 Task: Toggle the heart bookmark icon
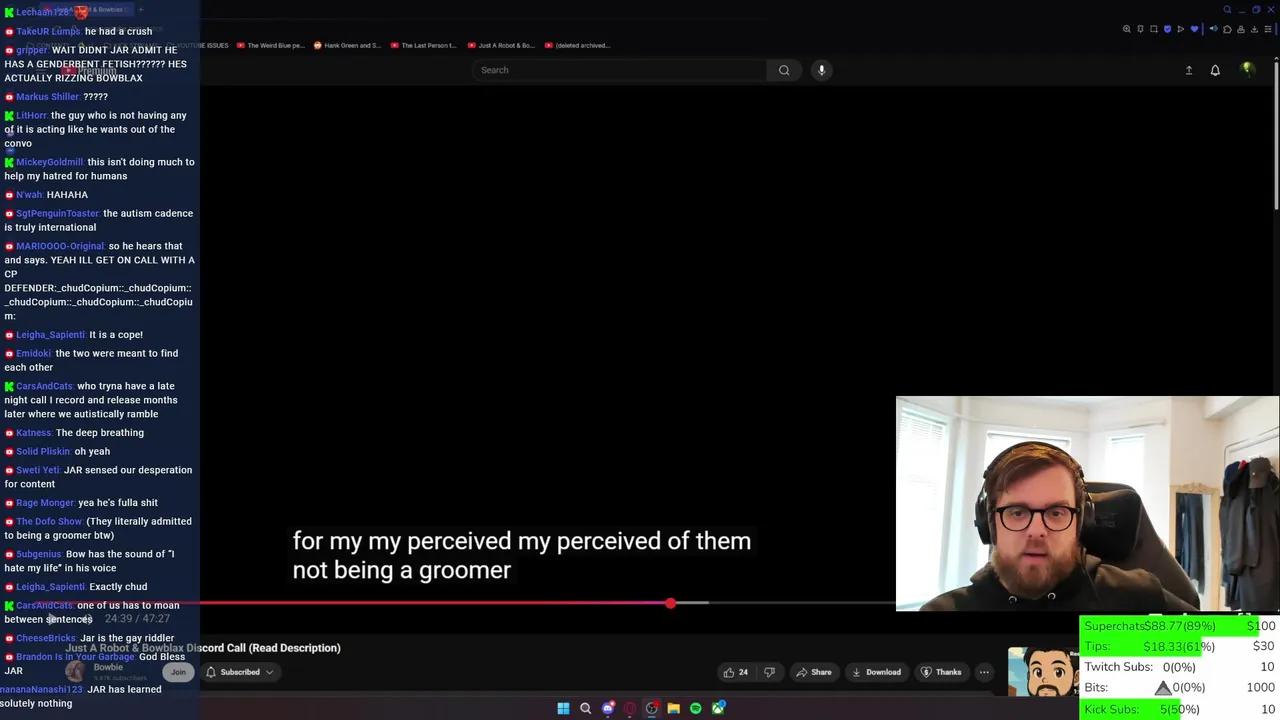coord(1194,29)
